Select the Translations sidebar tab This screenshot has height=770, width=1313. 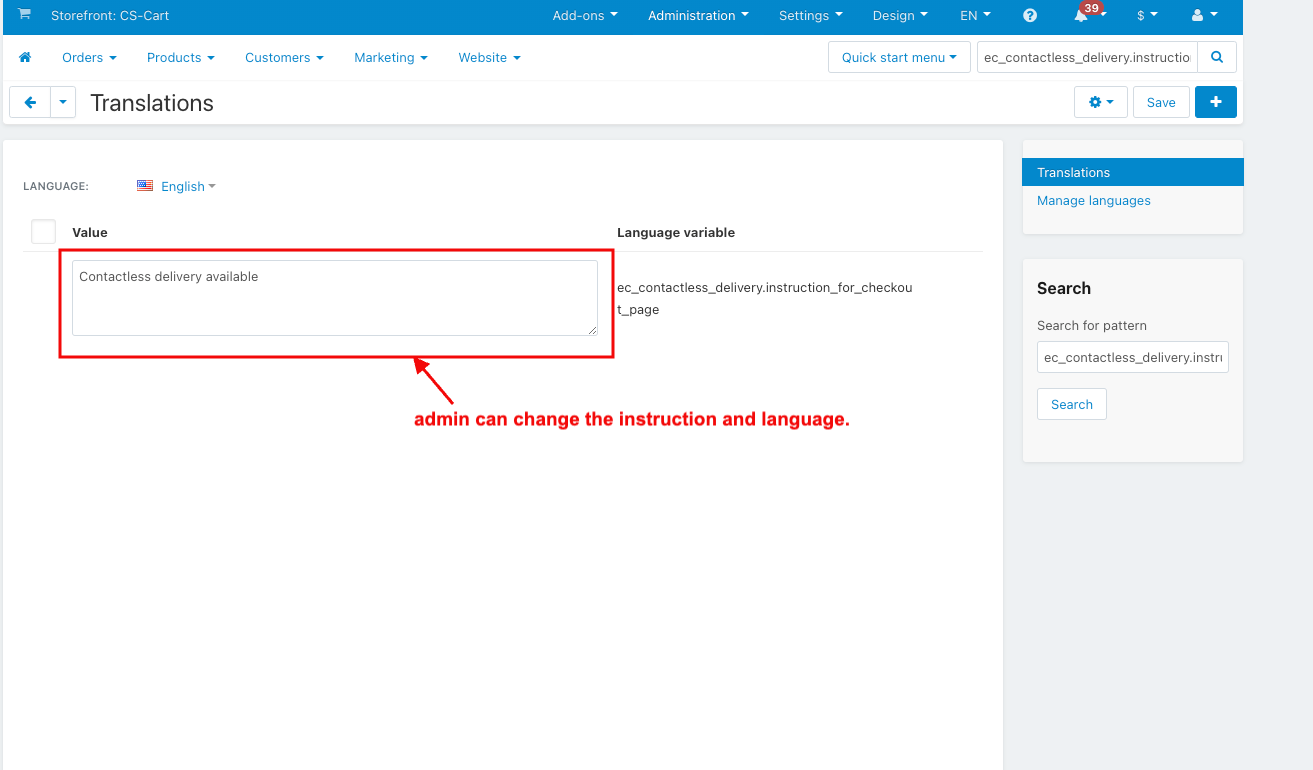click(x=1132, y=172)
